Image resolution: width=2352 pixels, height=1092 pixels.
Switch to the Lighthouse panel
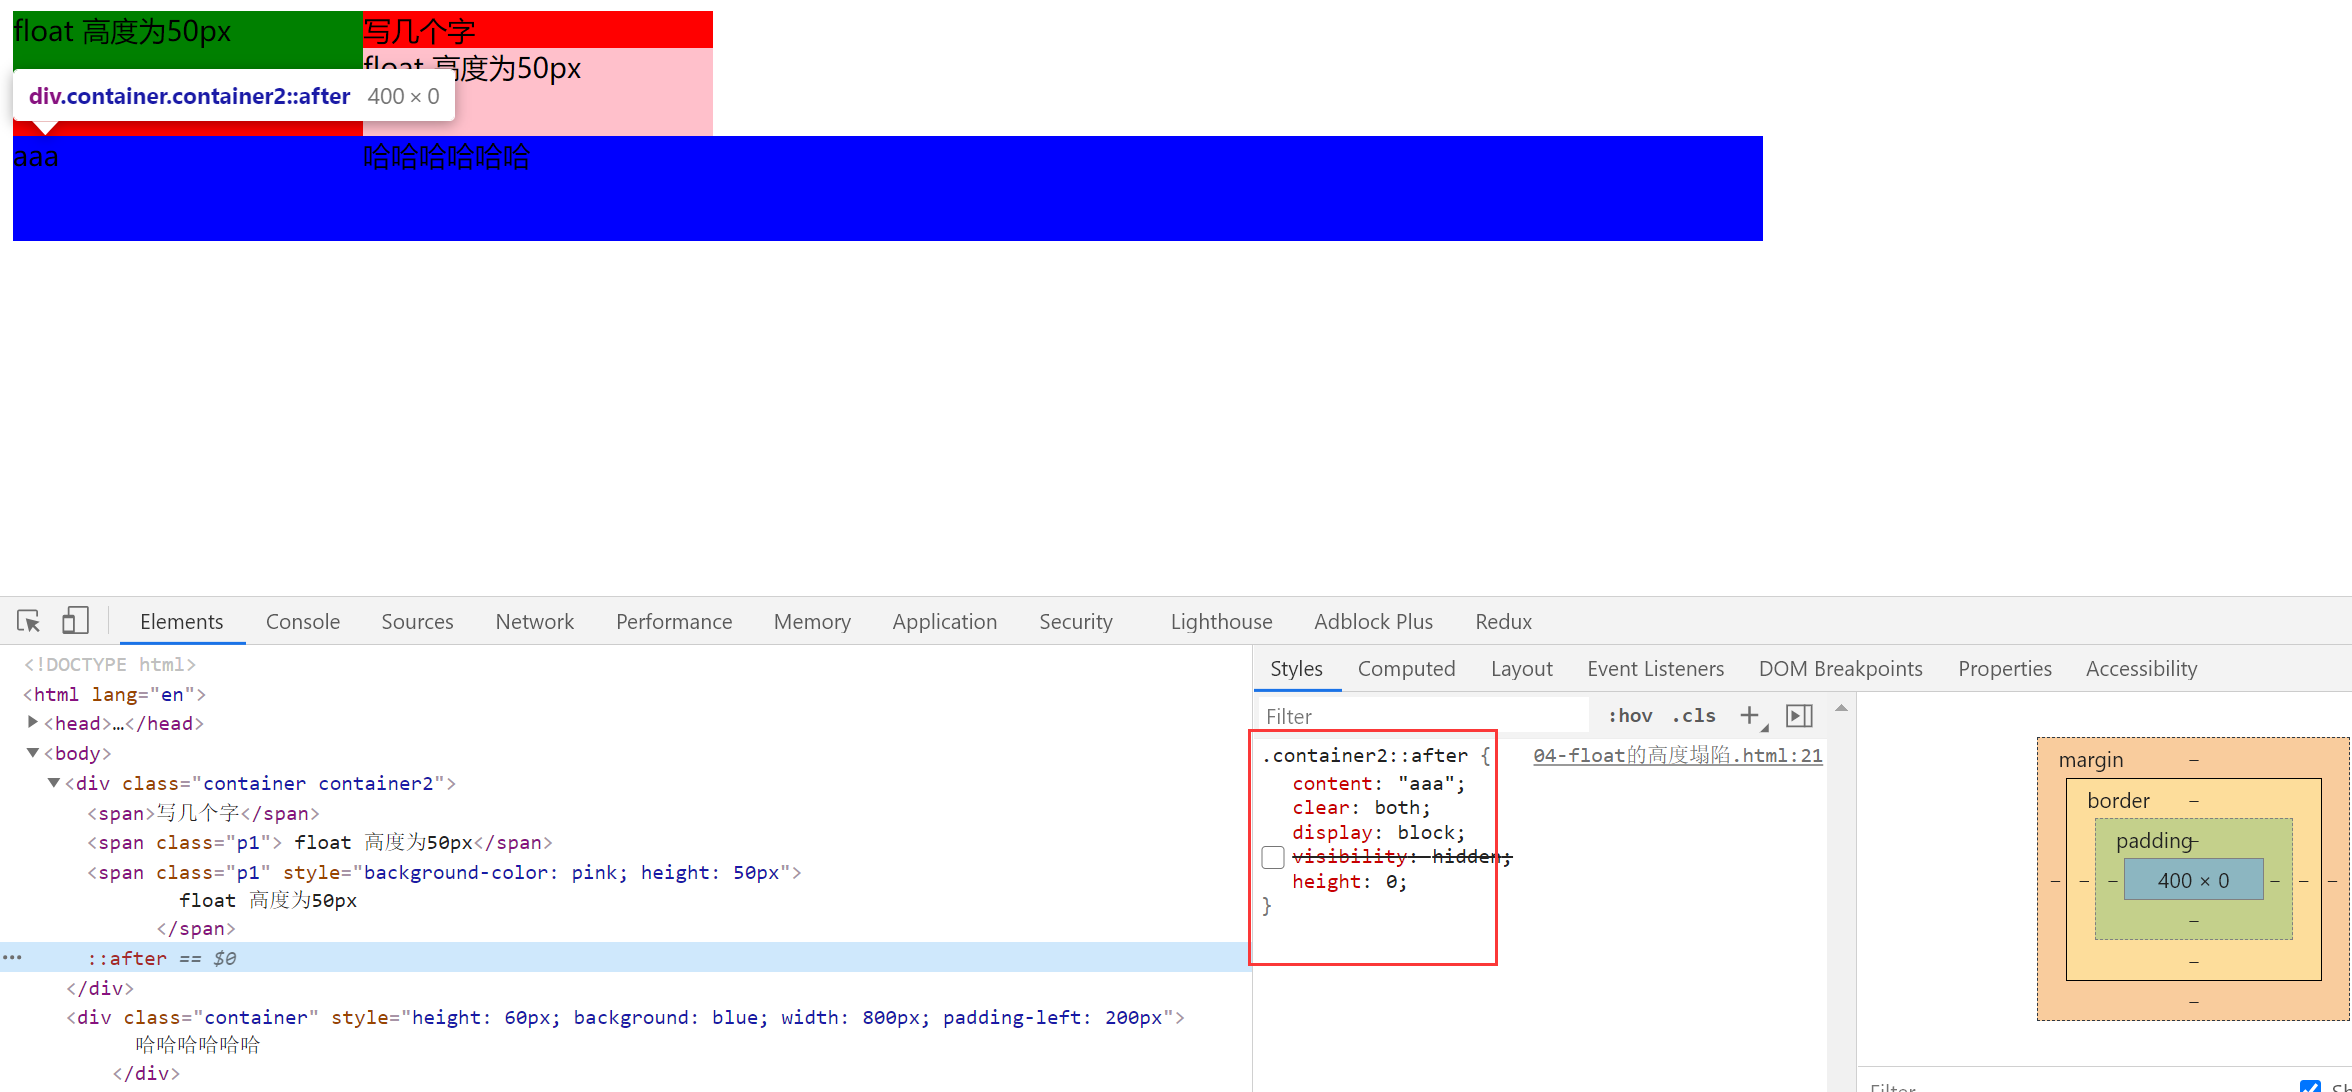(1220, 621)
